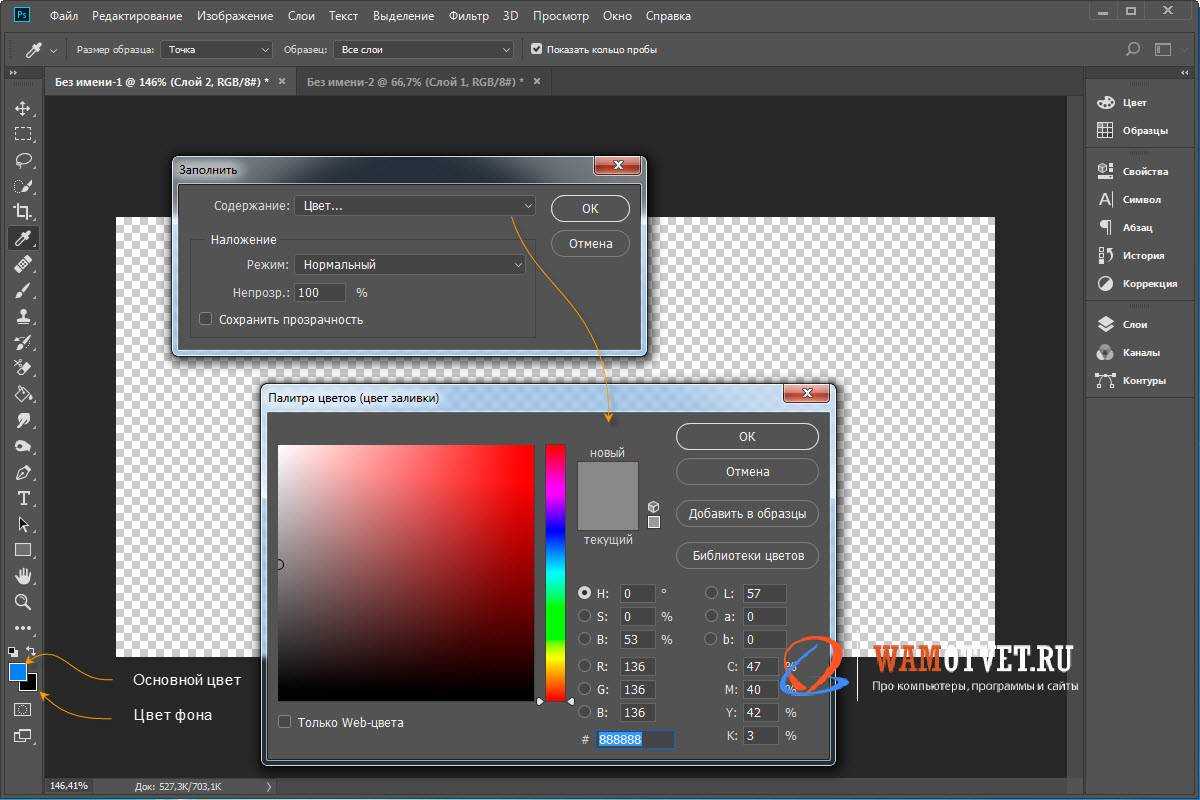
Task: Select the Eraser tool
Action: (22, 368)
